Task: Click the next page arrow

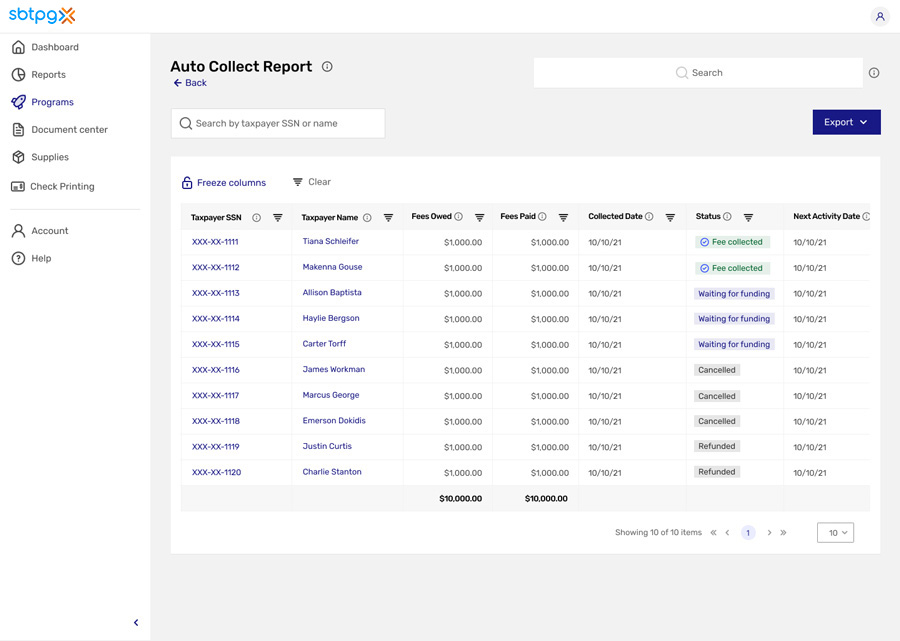Action: click(769, 533)
